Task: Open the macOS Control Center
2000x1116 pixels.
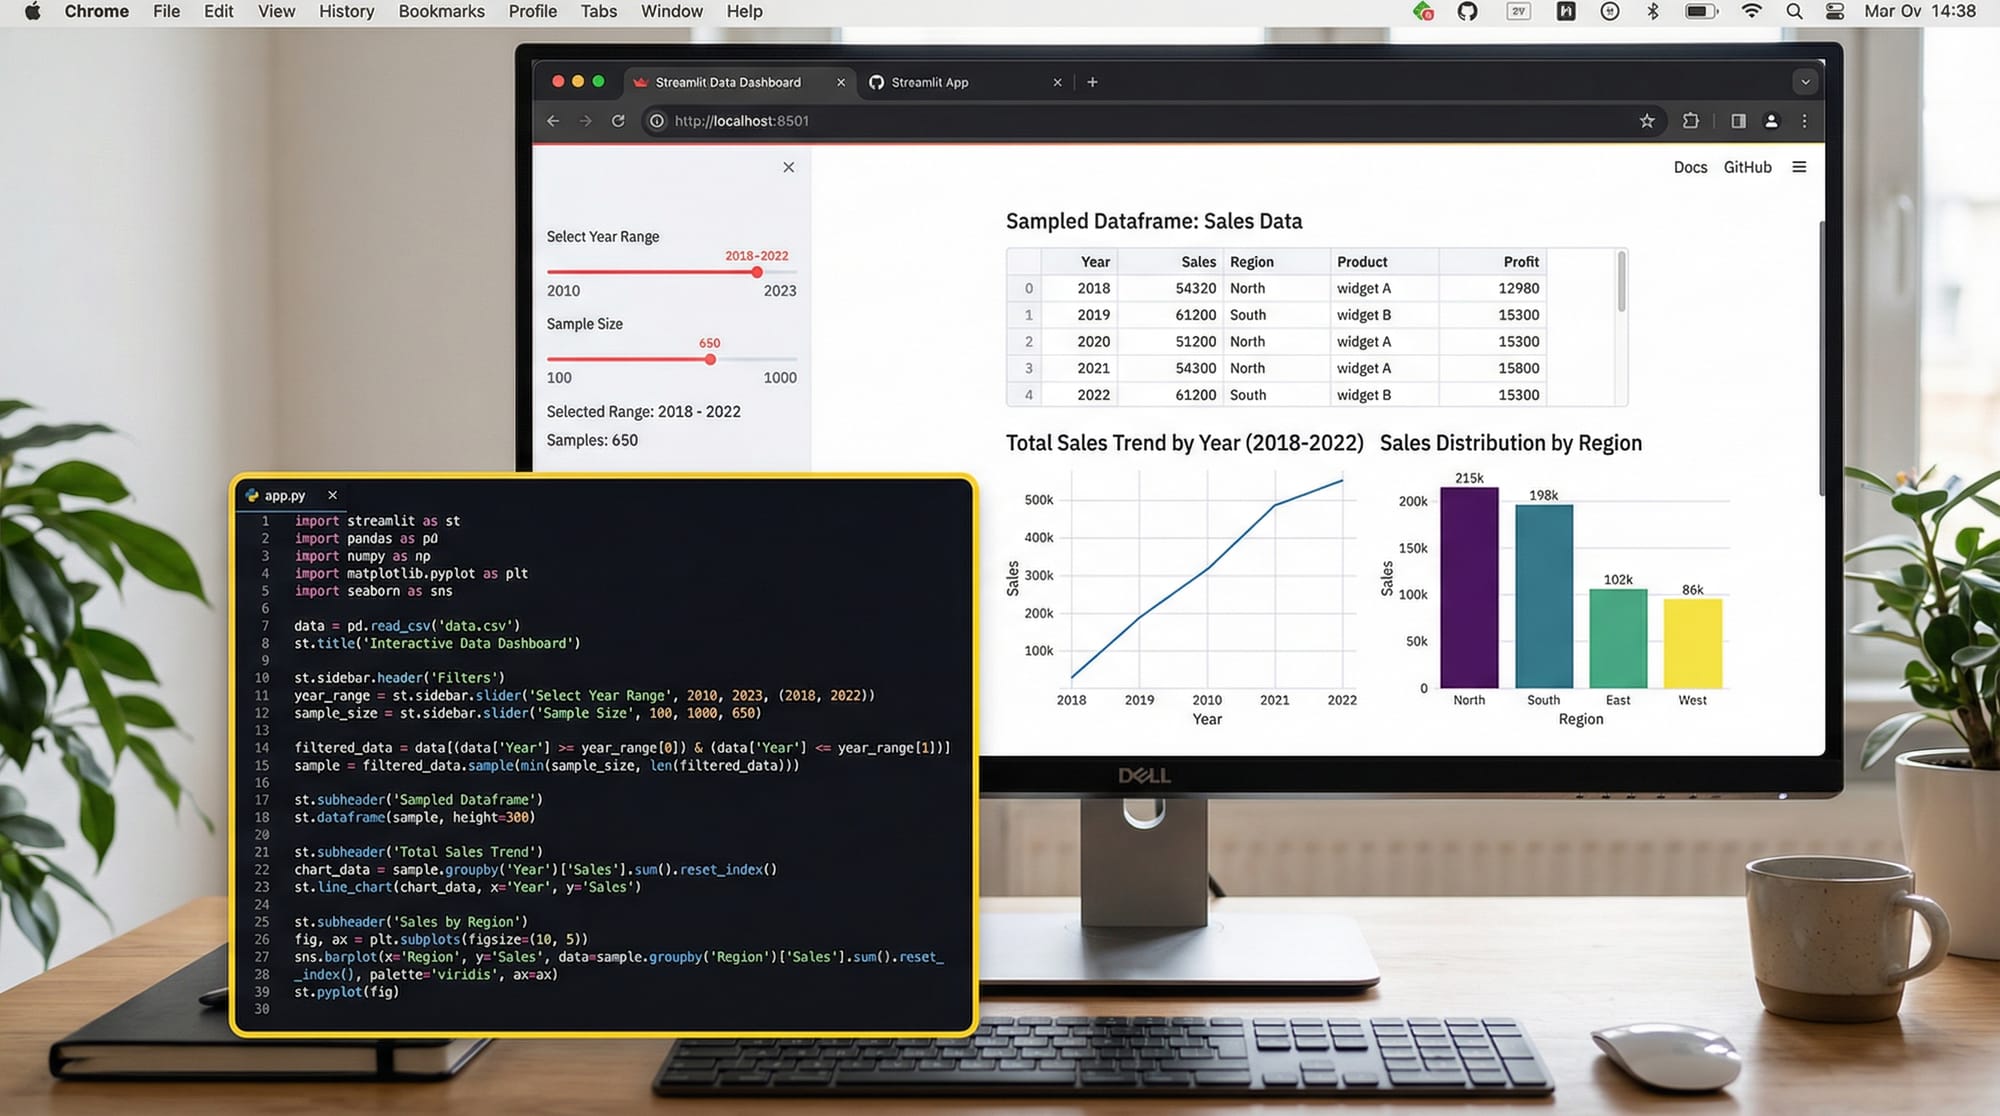Action: point(1834,11)
